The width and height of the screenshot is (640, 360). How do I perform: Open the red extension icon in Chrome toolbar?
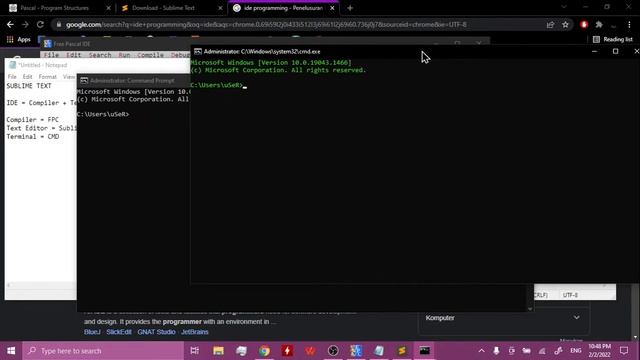584,24
